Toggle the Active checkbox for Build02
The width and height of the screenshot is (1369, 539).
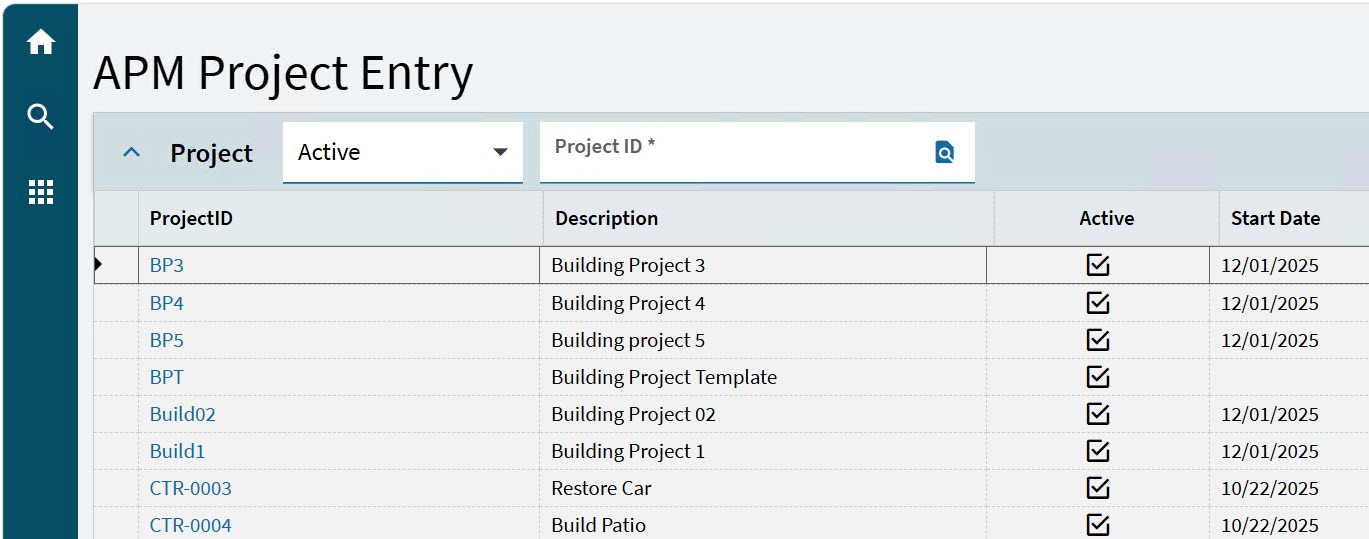pyautogui.click(x=1098, y=413)
